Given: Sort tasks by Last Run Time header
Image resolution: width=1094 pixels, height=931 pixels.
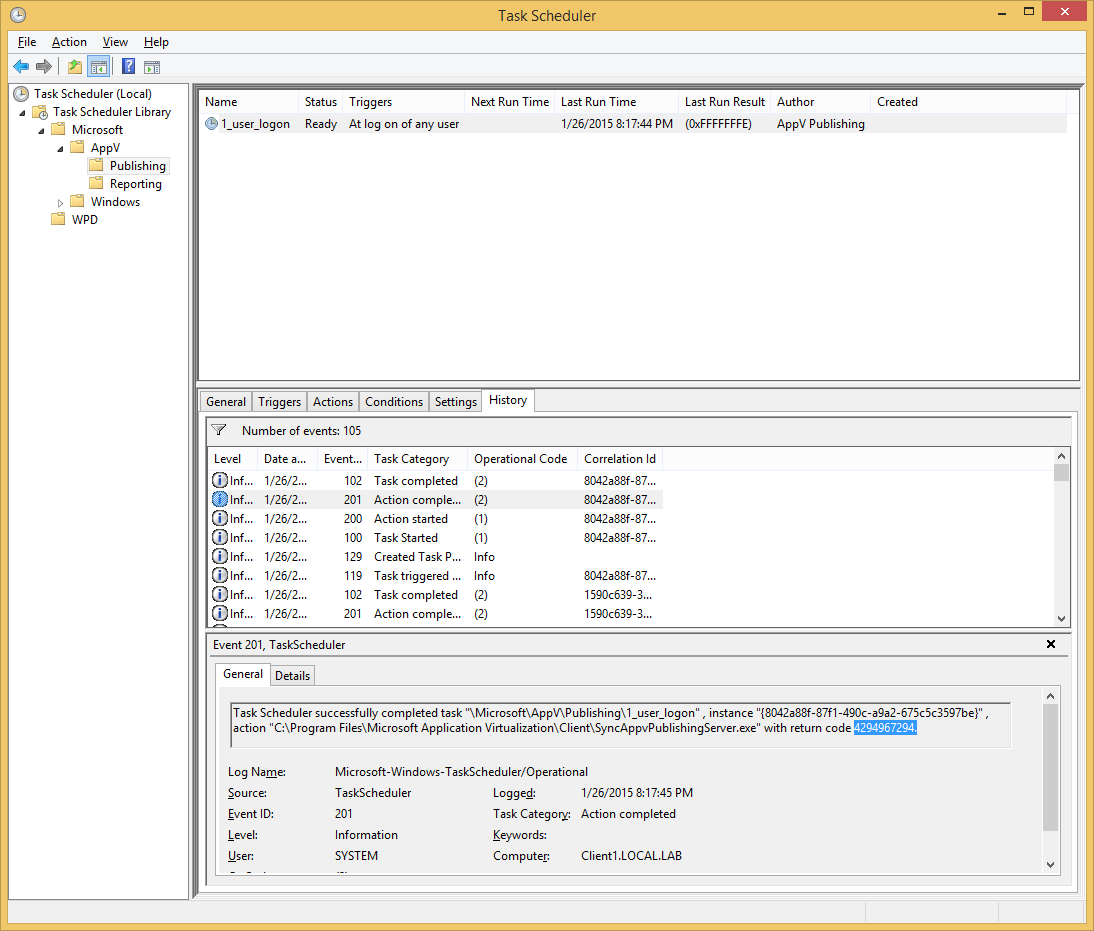Looking at the screenshot, I should 617,102.
